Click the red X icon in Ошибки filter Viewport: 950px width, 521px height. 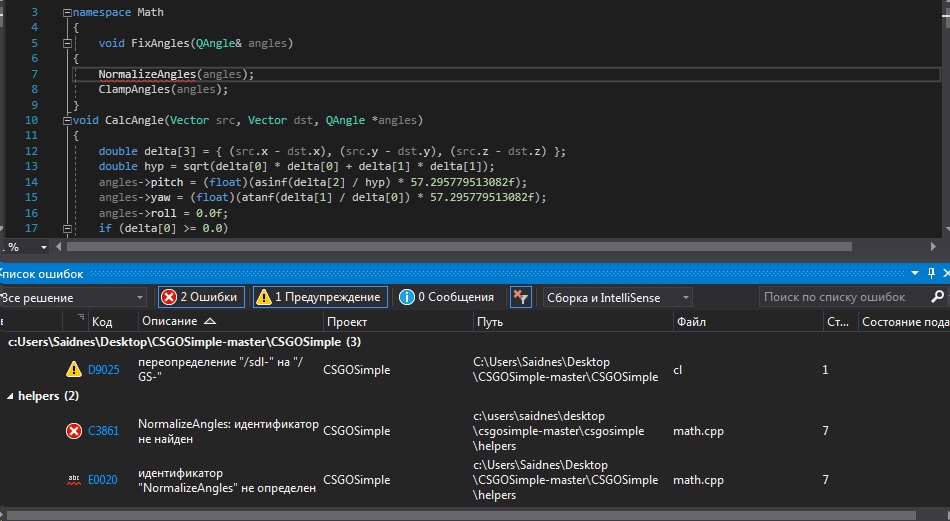coord(169,297)
